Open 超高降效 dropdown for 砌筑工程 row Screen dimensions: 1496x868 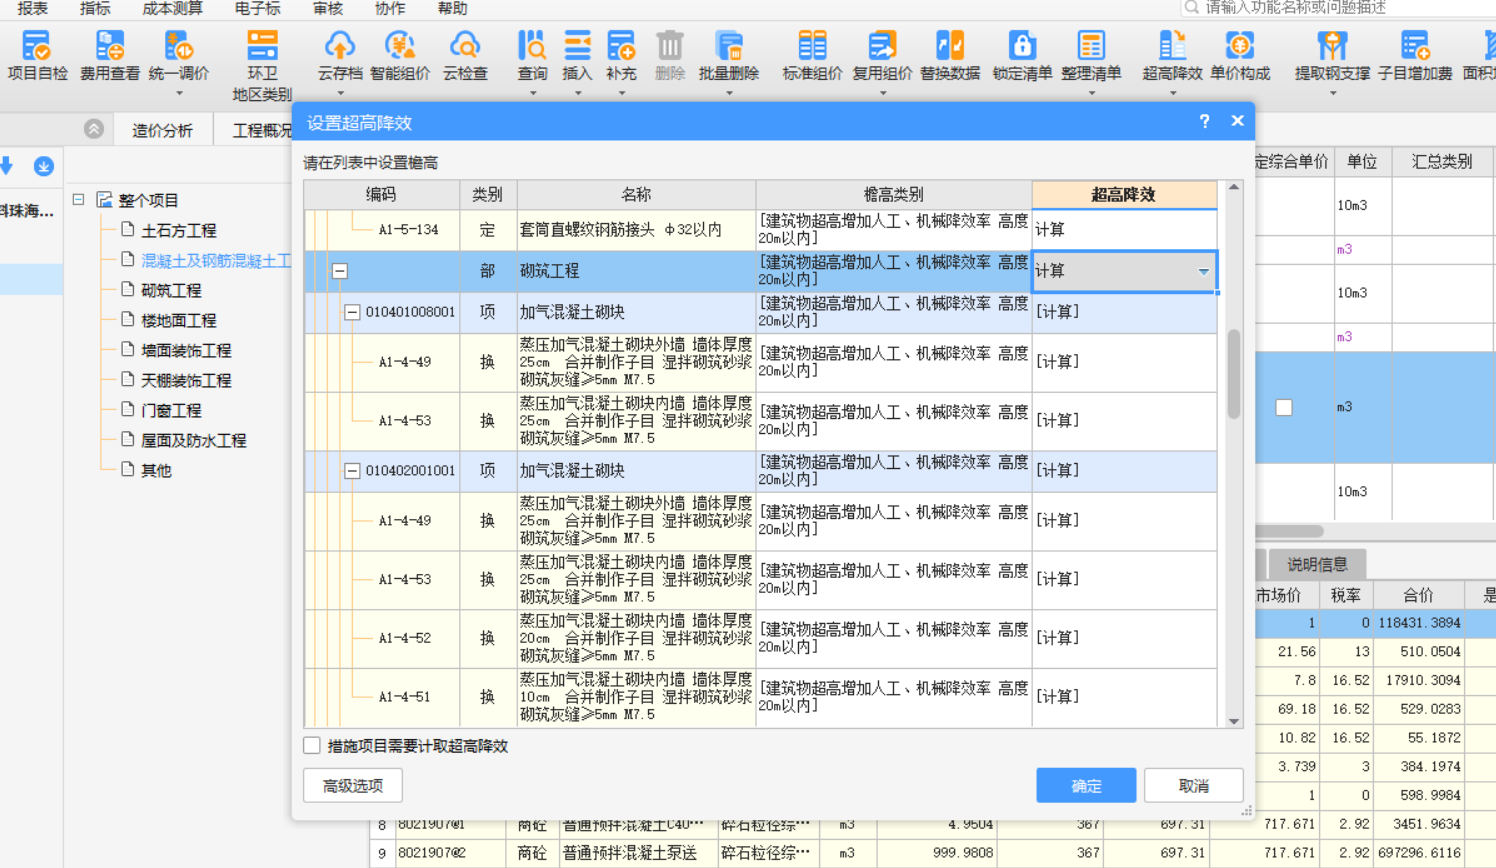pyautogui.click(x=1204, y=272)
